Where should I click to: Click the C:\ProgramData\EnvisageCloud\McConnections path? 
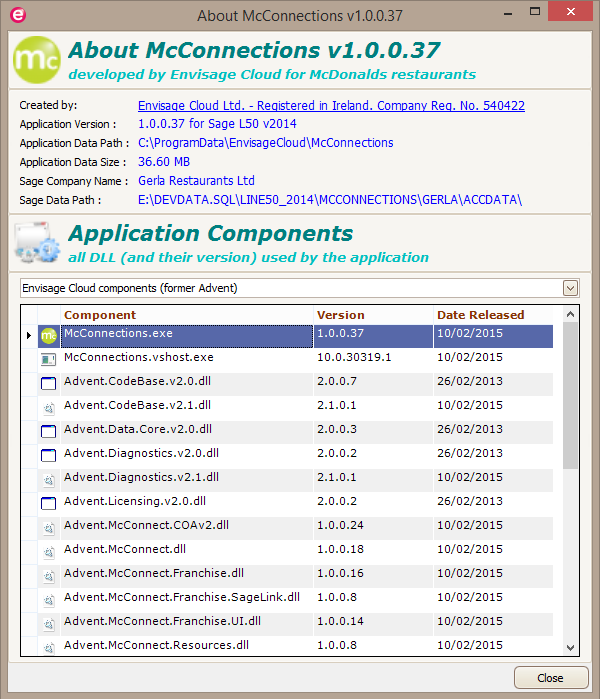point(266,143)
